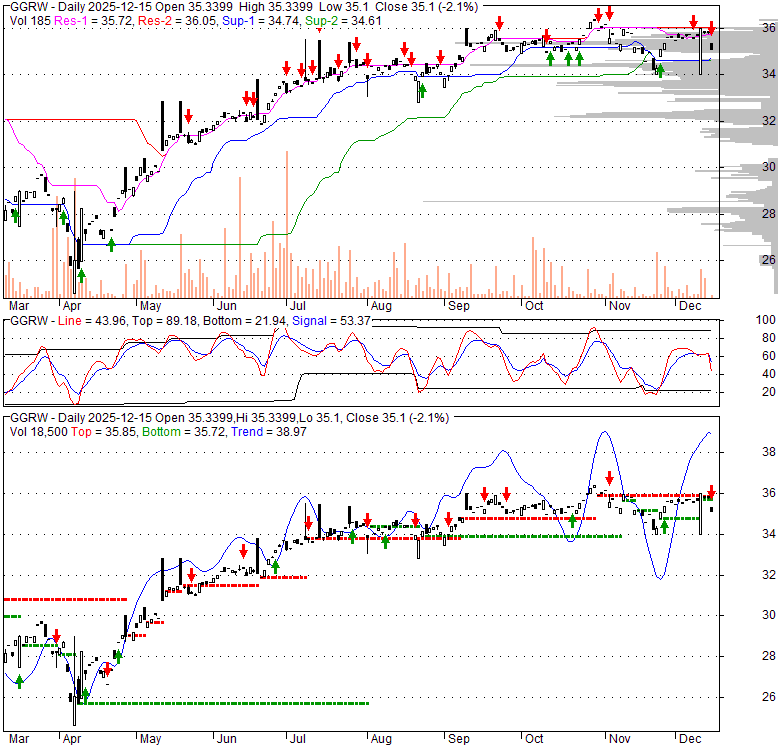Click the Jul month label under top chart

tap(297, 306)
